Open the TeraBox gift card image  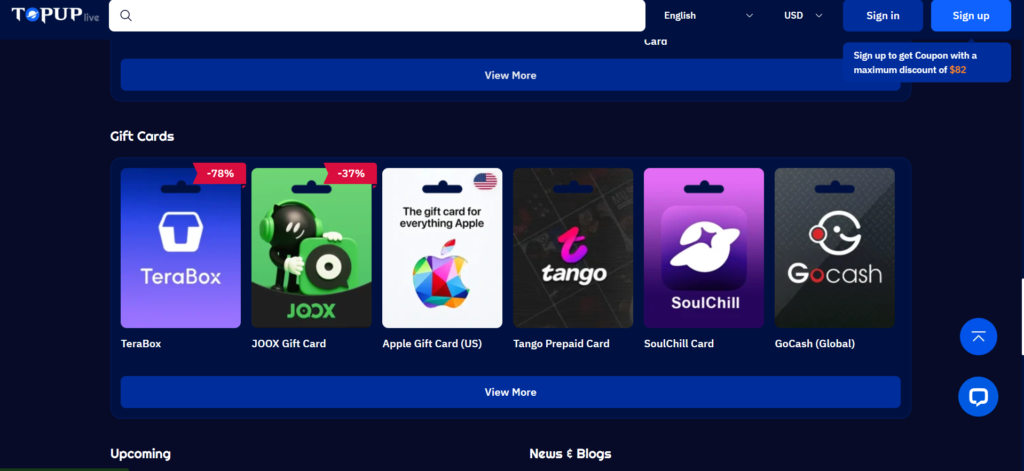click(181, 248)
